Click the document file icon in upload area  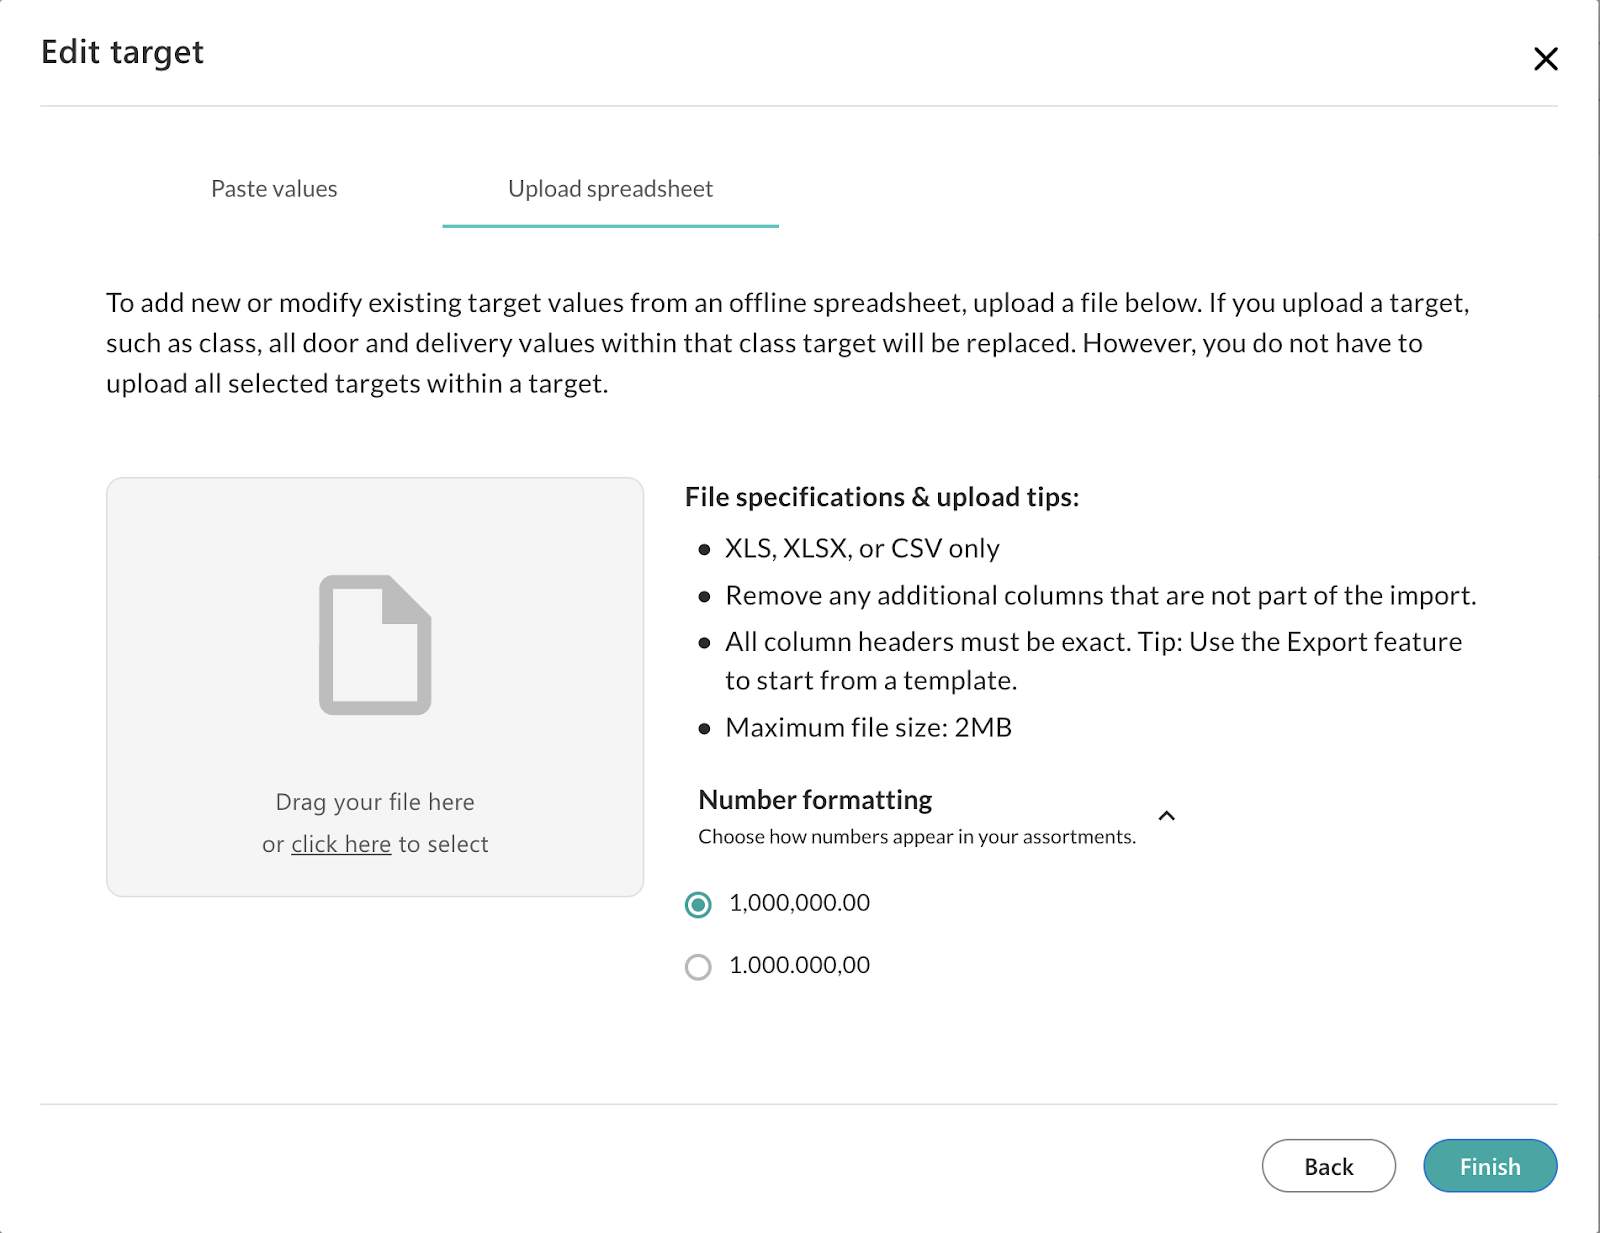click(x=375, y=645)
